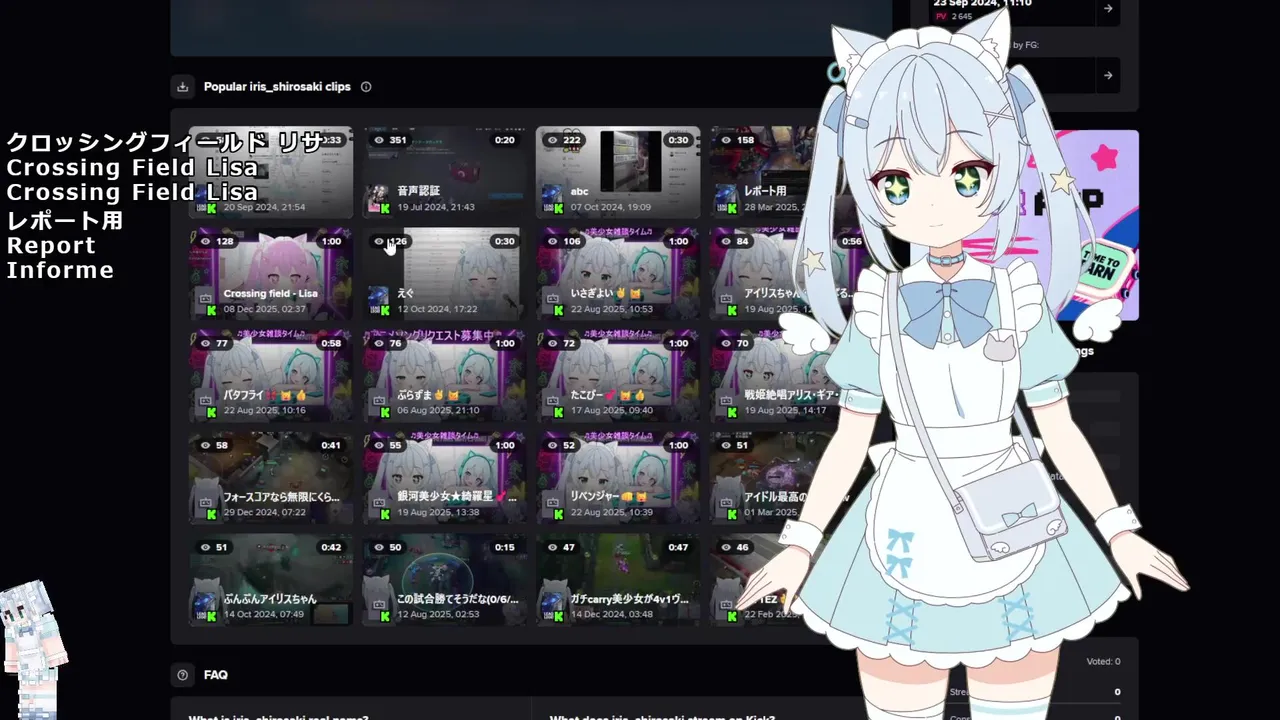Click the Kick K icon on えぐ clip
Viewport: 1280px width, 720px height.
point(385,310)
